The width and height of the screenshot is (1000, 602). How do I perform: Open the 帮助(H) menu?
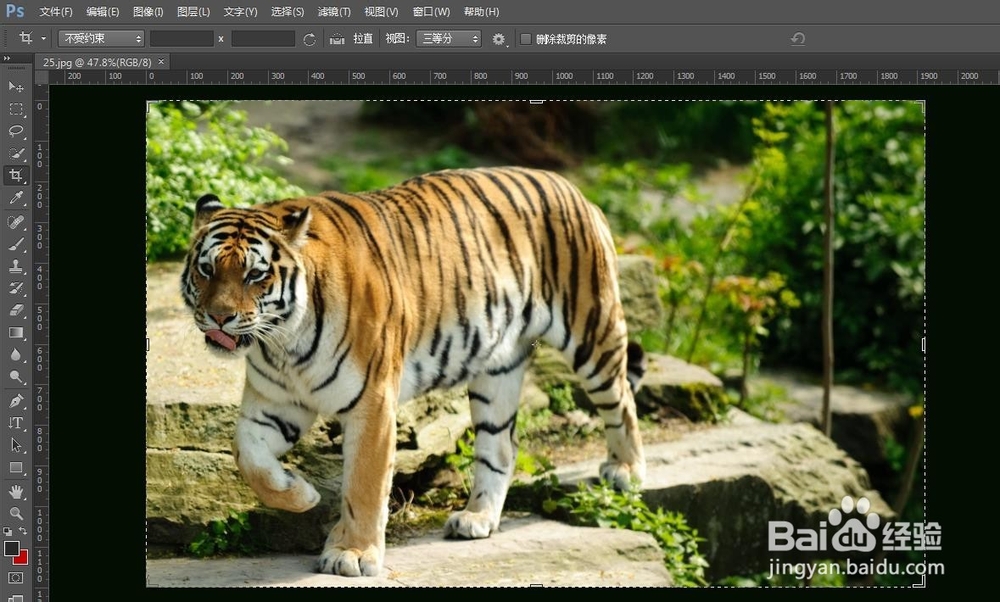[482, 11]
